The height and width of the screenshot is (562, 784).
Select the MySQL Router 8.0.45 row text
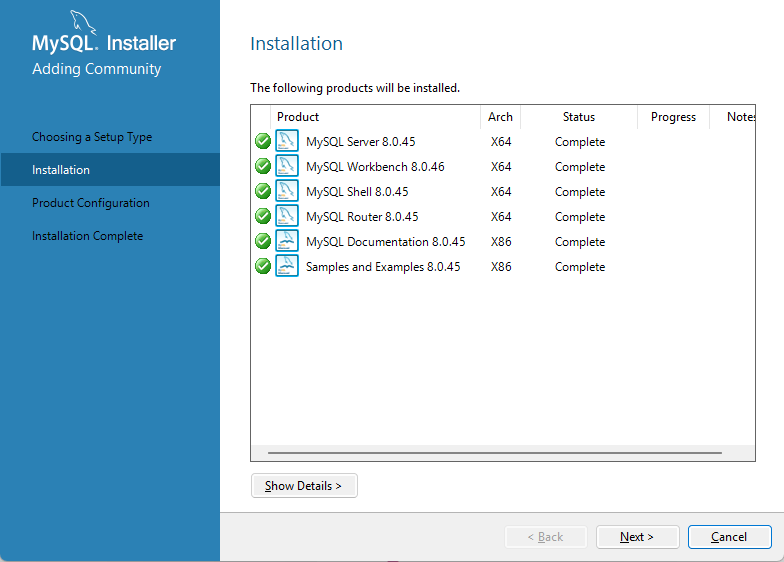(362, 217)
